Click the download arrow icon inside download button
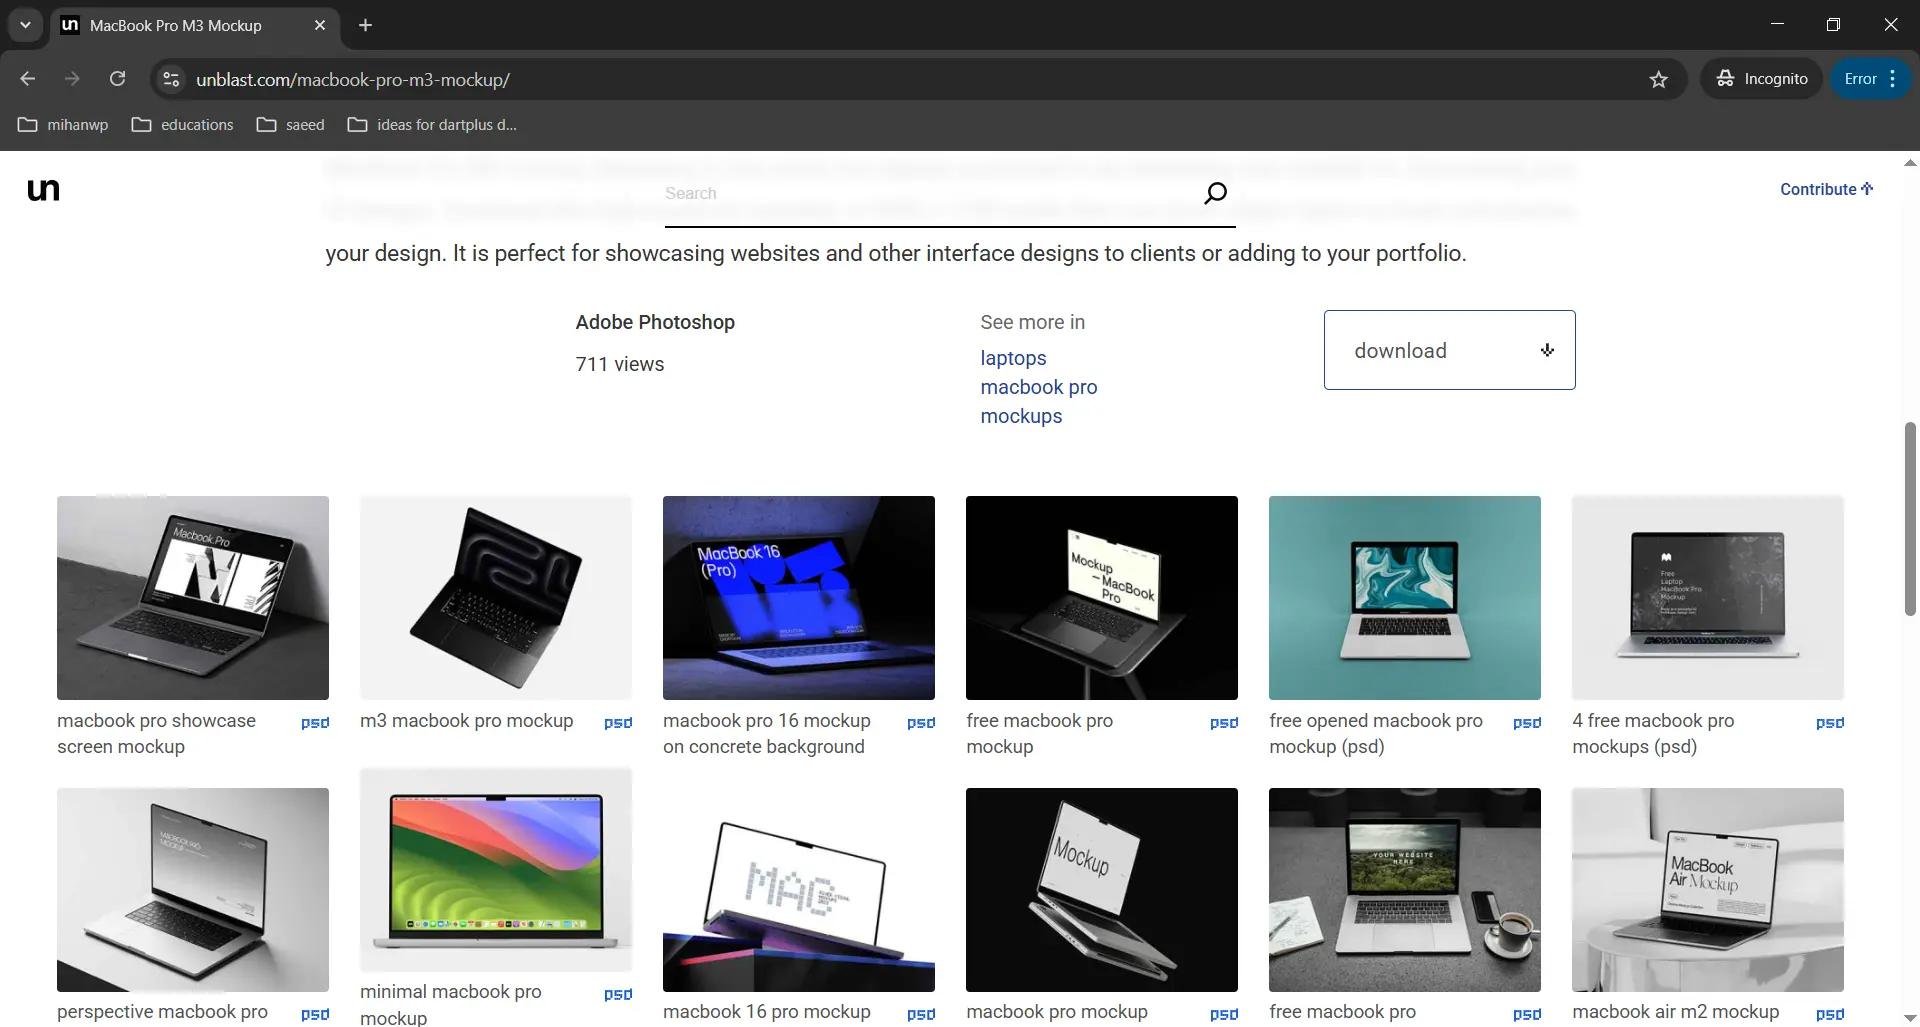The image size is (1920, 1027). (1546, 350)
